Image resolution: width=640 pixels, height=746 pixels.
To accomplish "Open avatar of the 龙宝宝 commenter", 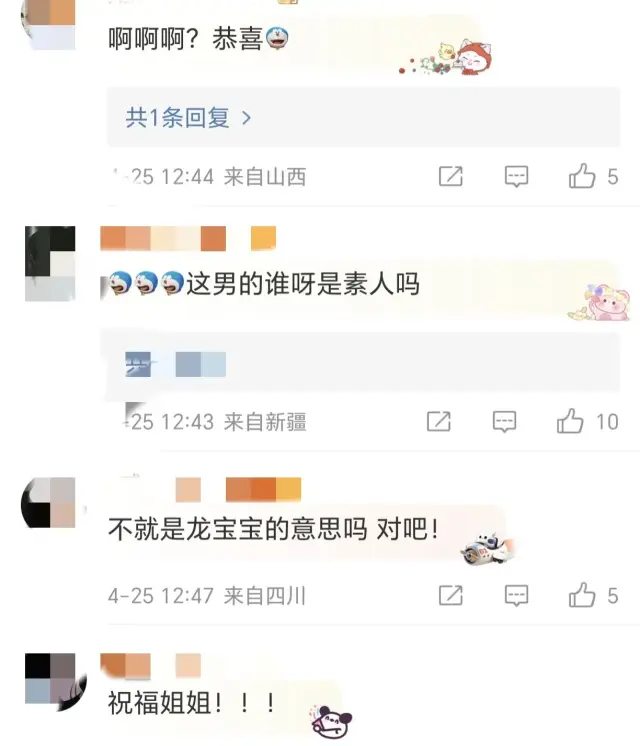I will tap(49, 502).
